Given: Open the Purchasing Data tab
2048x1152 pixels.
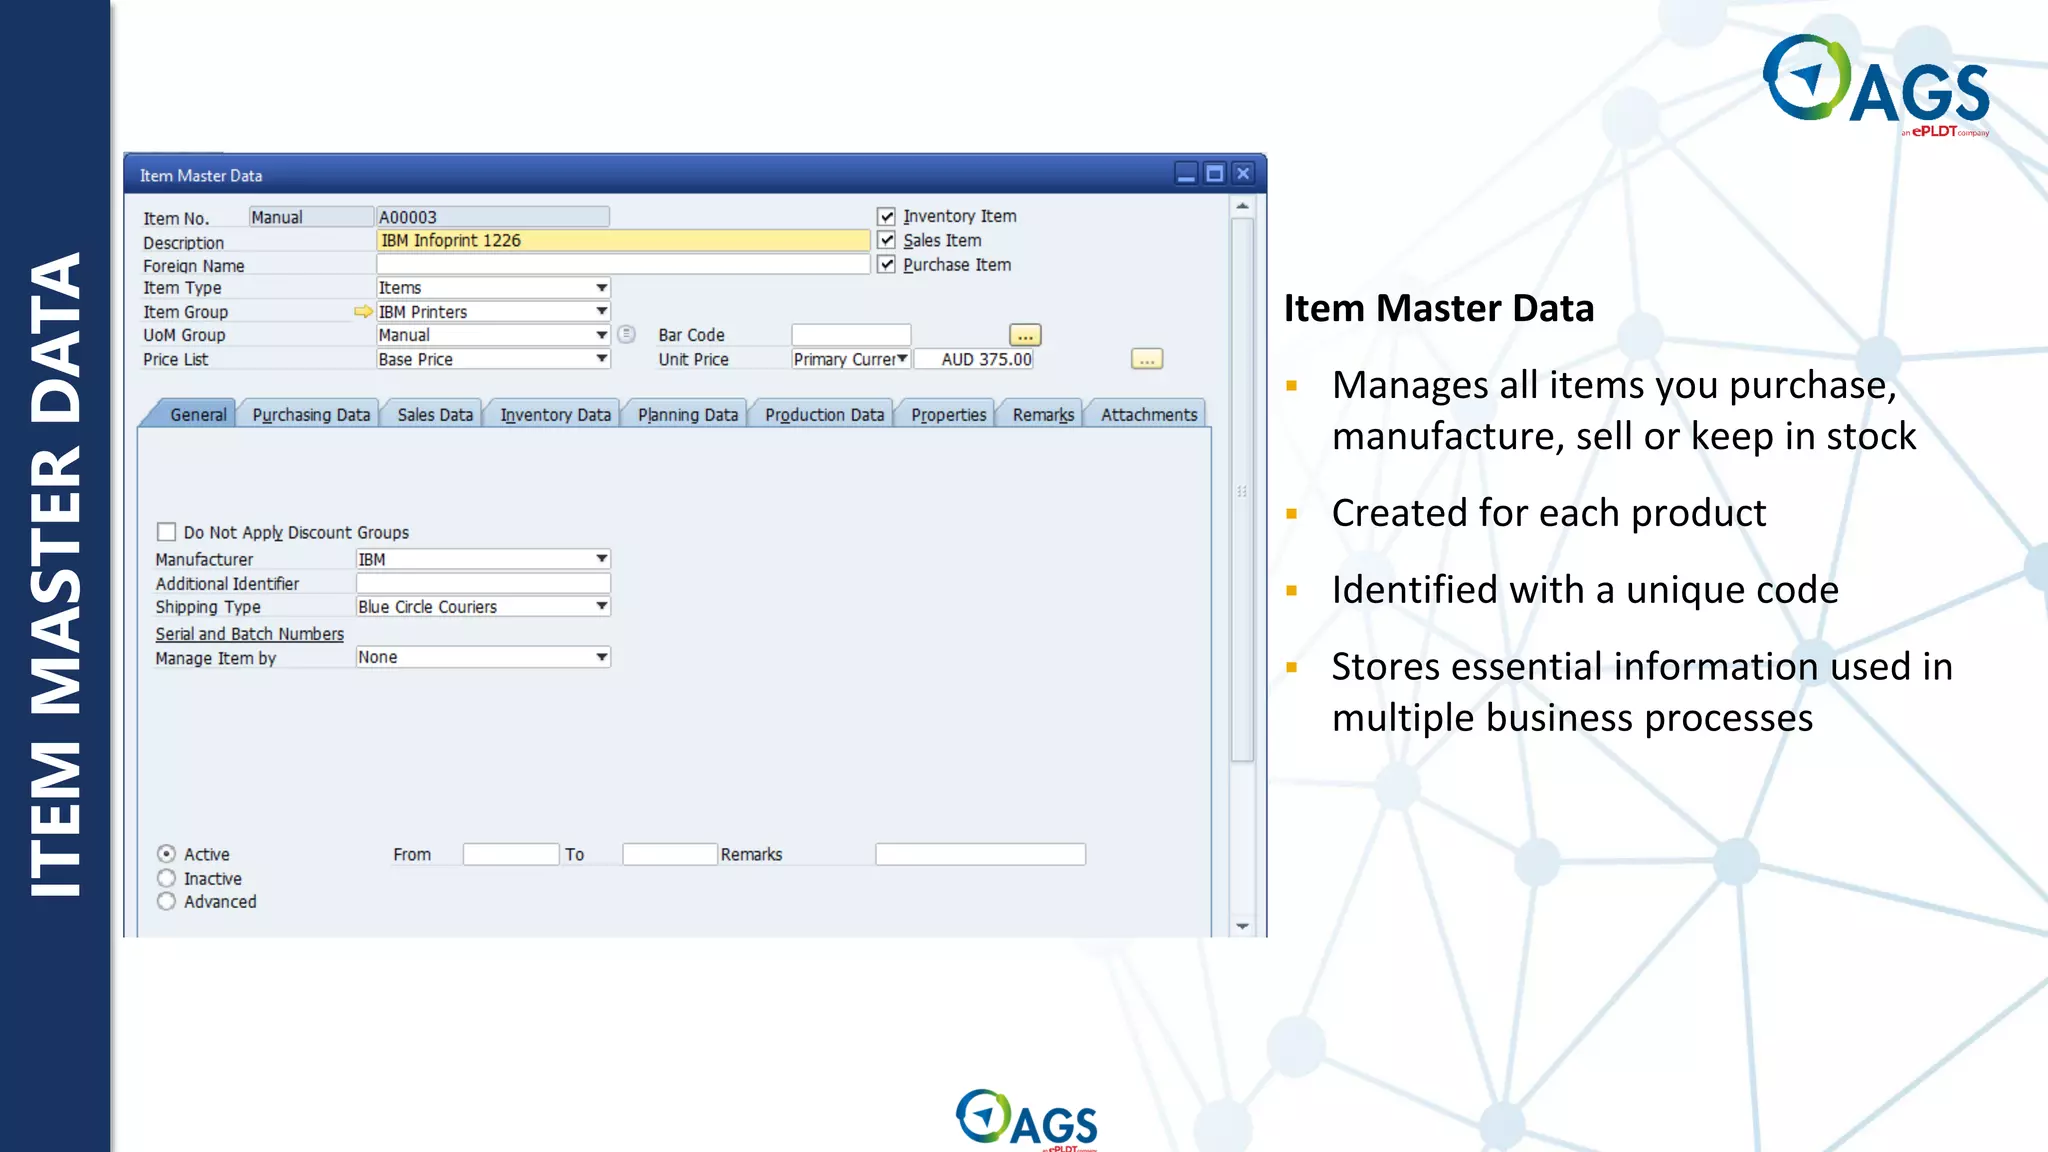Looking at the screenshot, I should (311, 415).
